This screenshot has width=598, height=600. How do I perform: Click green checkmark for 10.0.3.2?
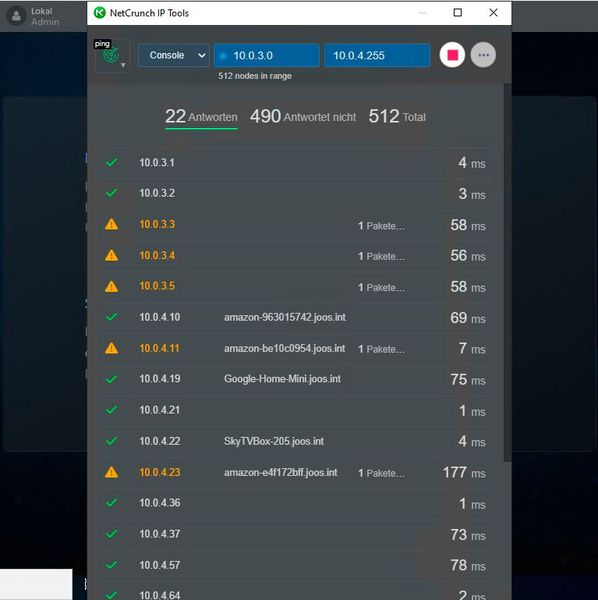111,193
